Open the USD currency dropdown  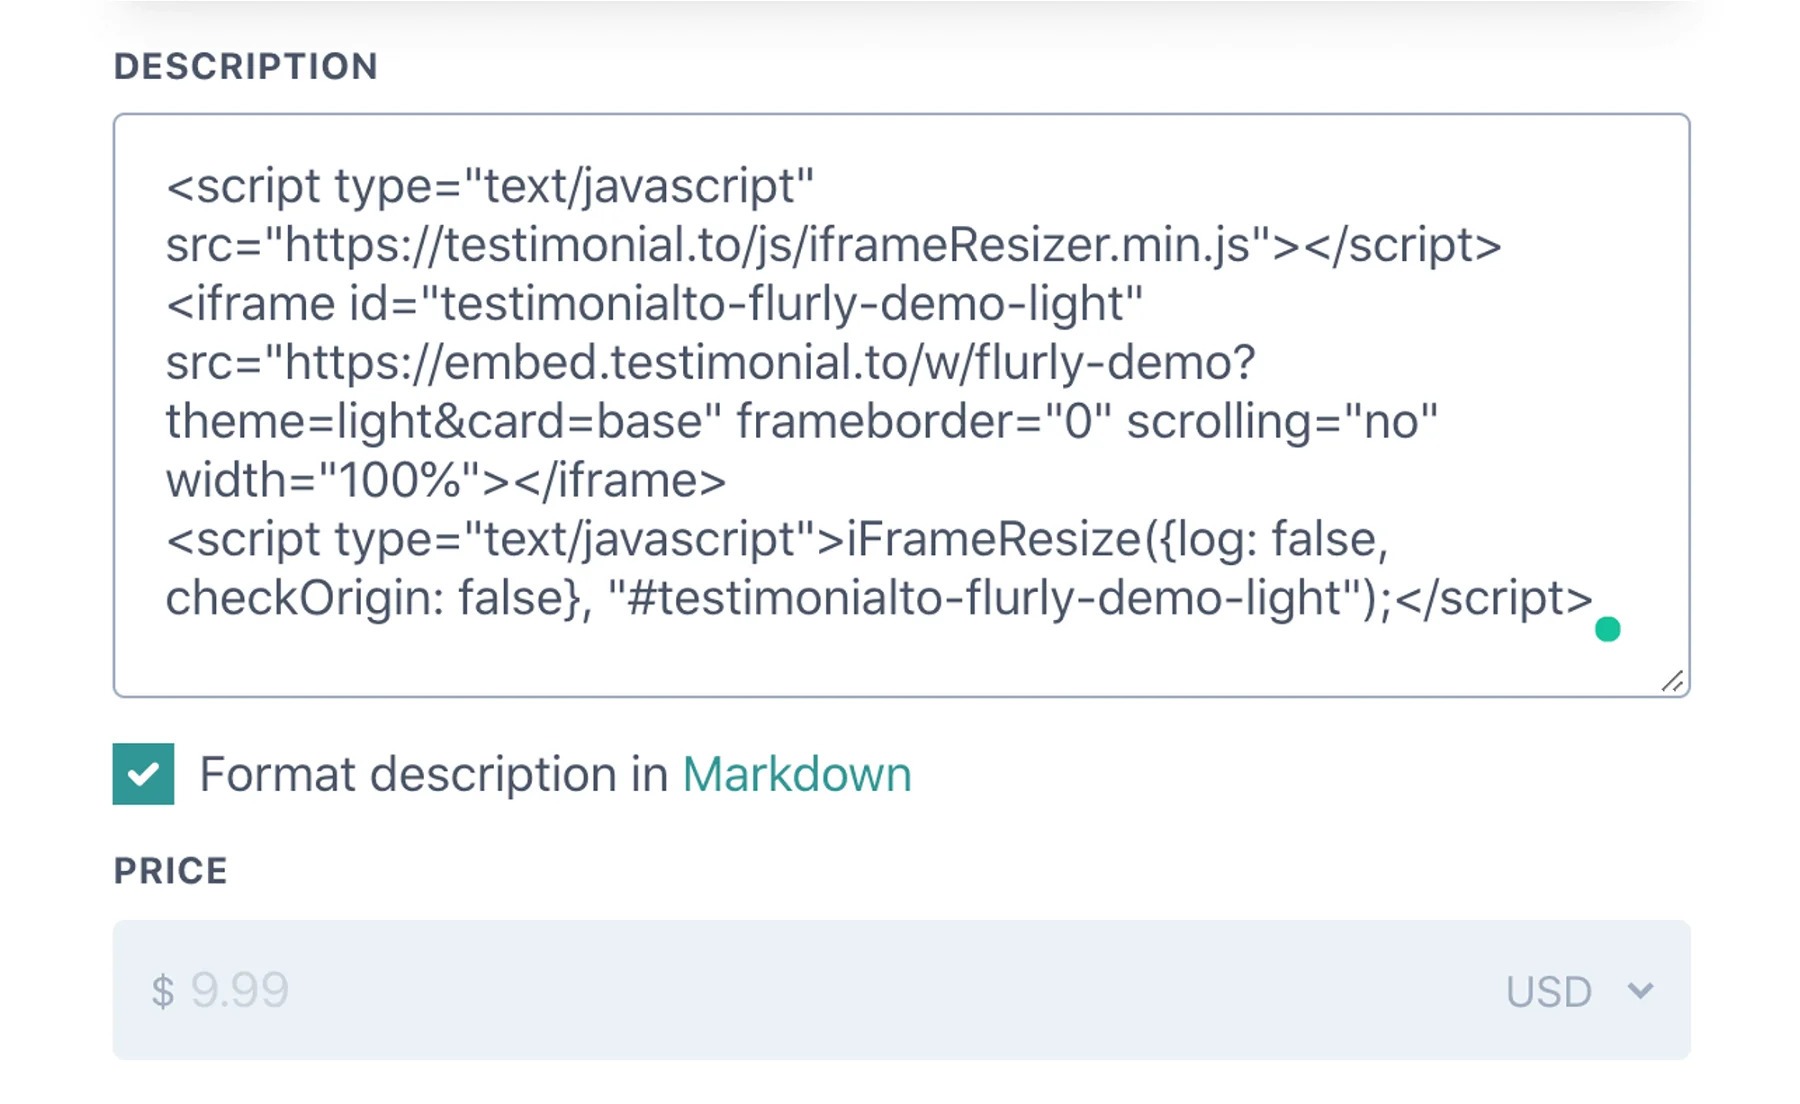(x=1580, y=991)
